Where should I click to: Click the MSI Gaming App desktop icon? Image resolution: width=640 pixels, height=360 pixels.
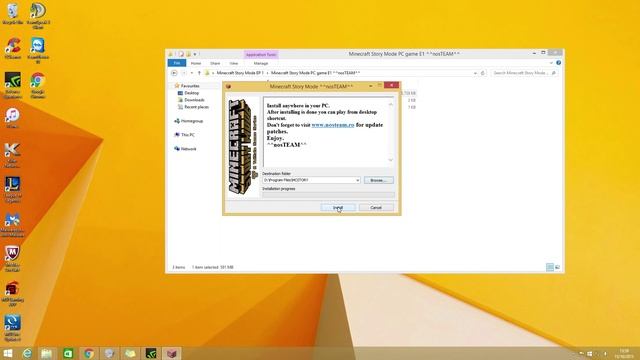tap(12, 294)
